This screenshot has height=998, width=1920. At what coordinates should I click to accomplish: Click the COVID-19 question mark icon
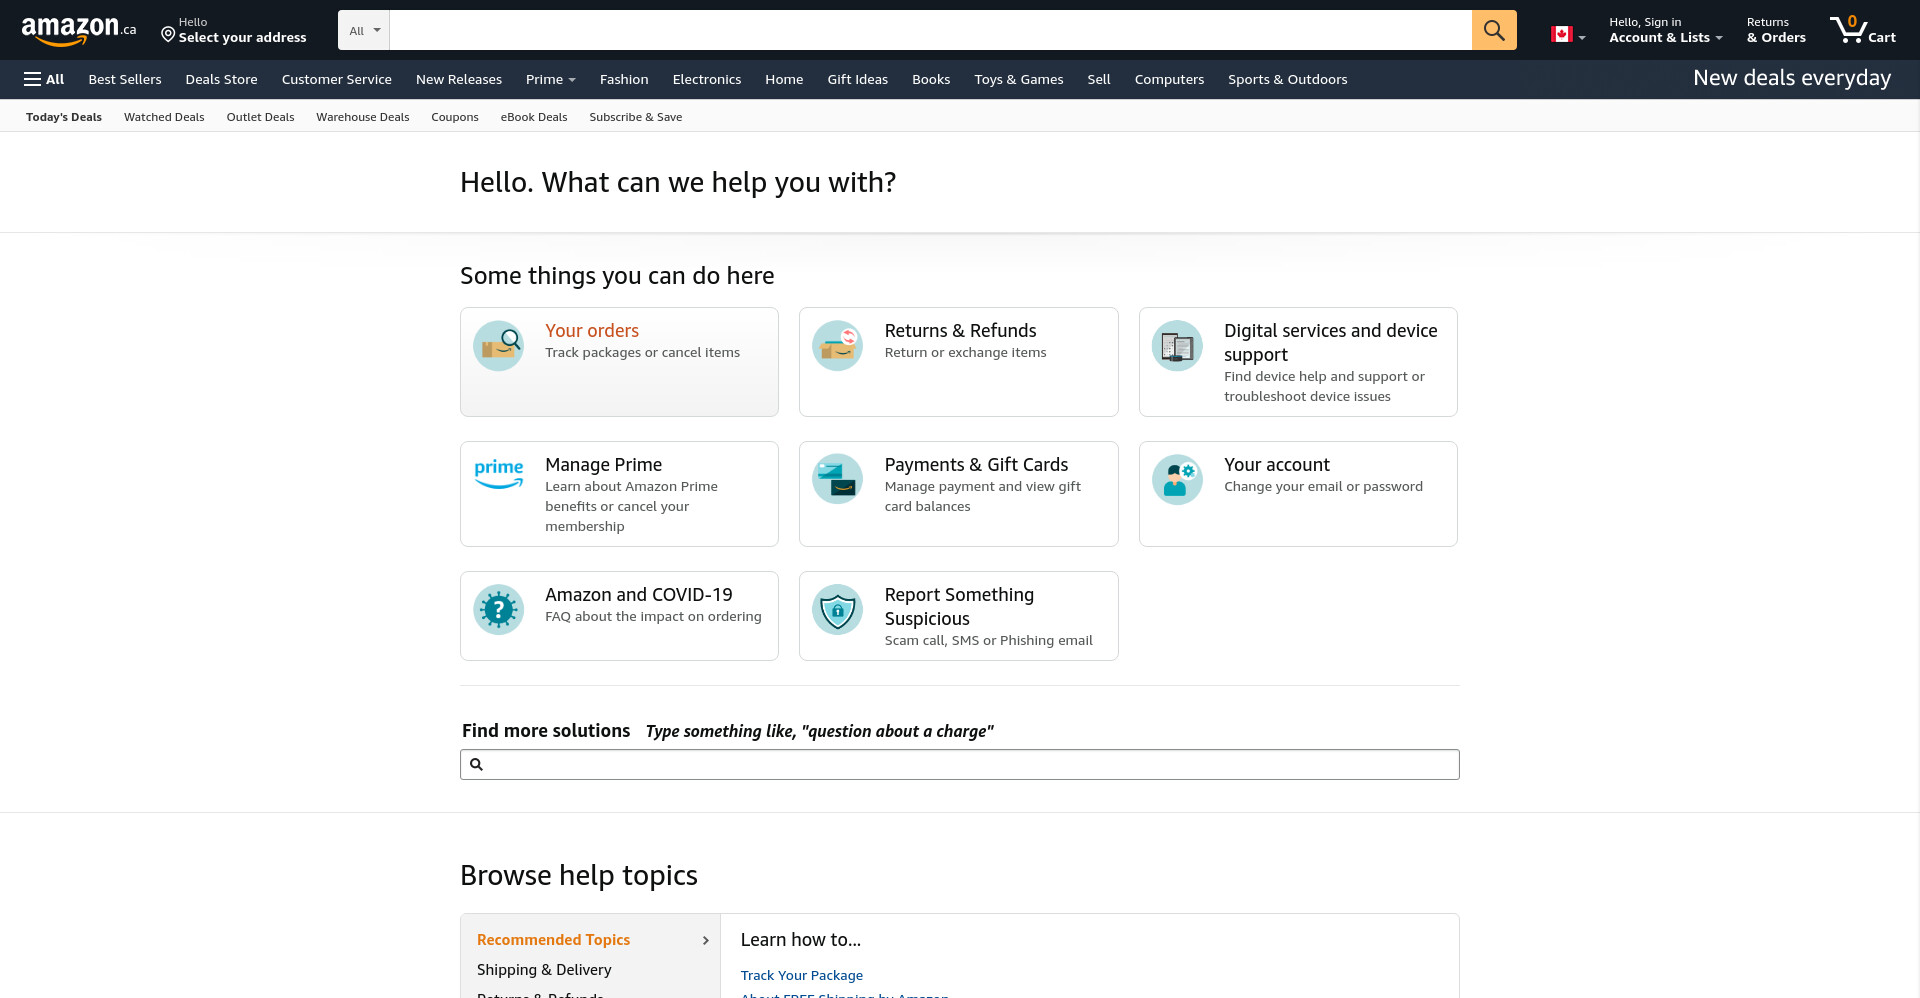pos(498,609)
